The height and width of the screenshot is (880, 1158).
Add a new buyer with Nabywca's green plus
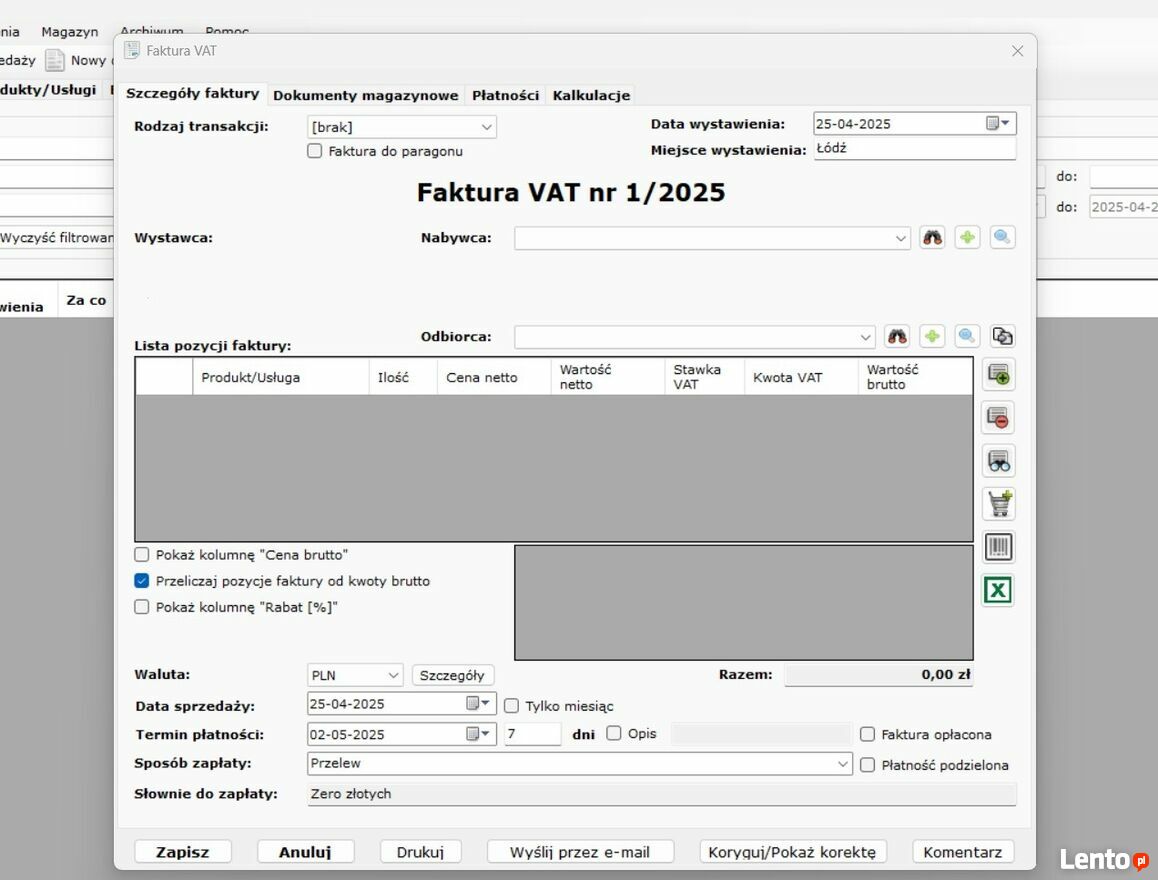(967, 238)
